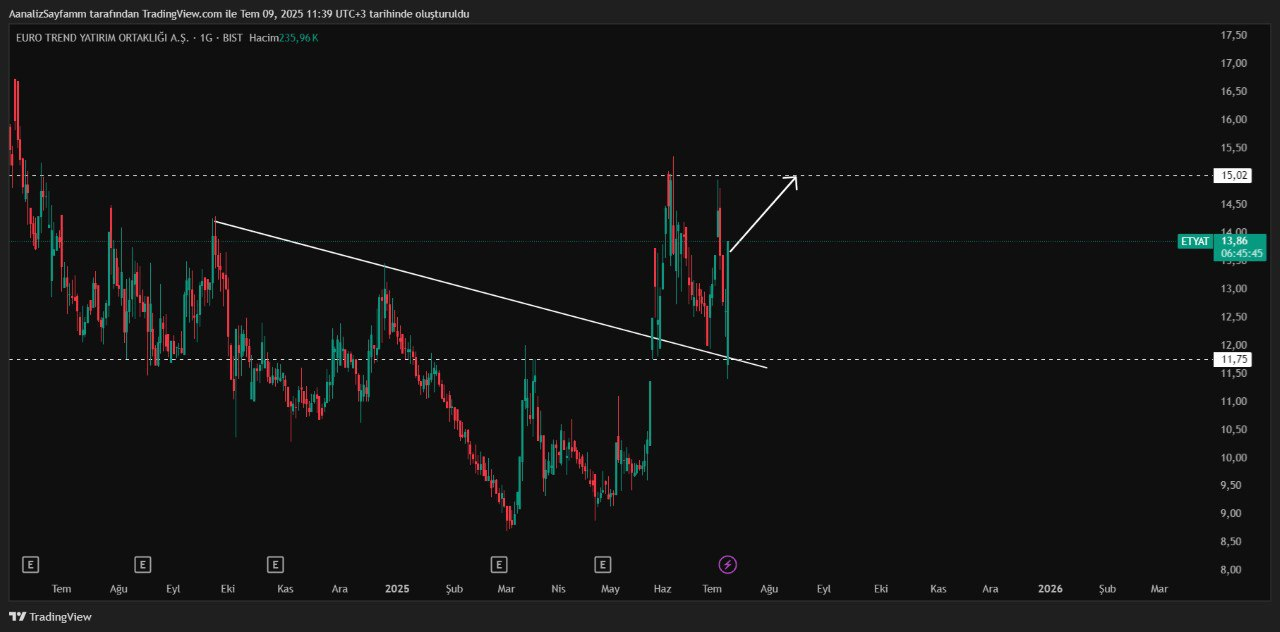Click the 10,00 price scale value
This screenshot has height=632, width=1280.
tap(1234, 457)
